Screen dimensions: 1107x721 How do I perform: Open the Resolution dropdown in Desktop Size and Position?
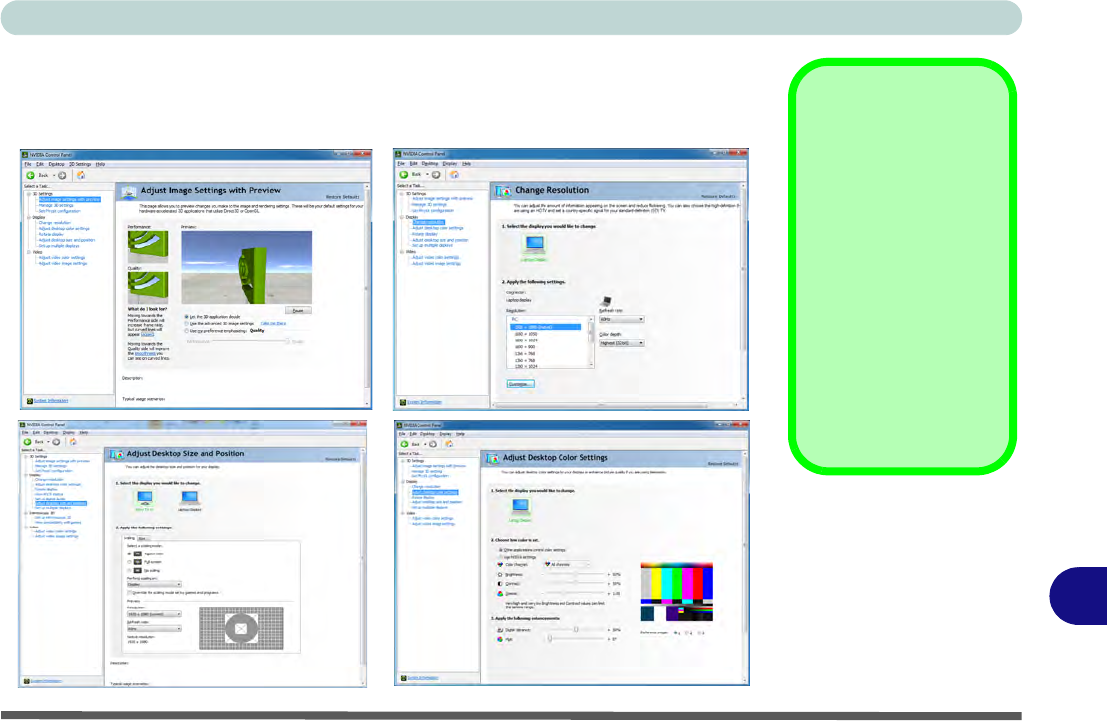(154, 614)
